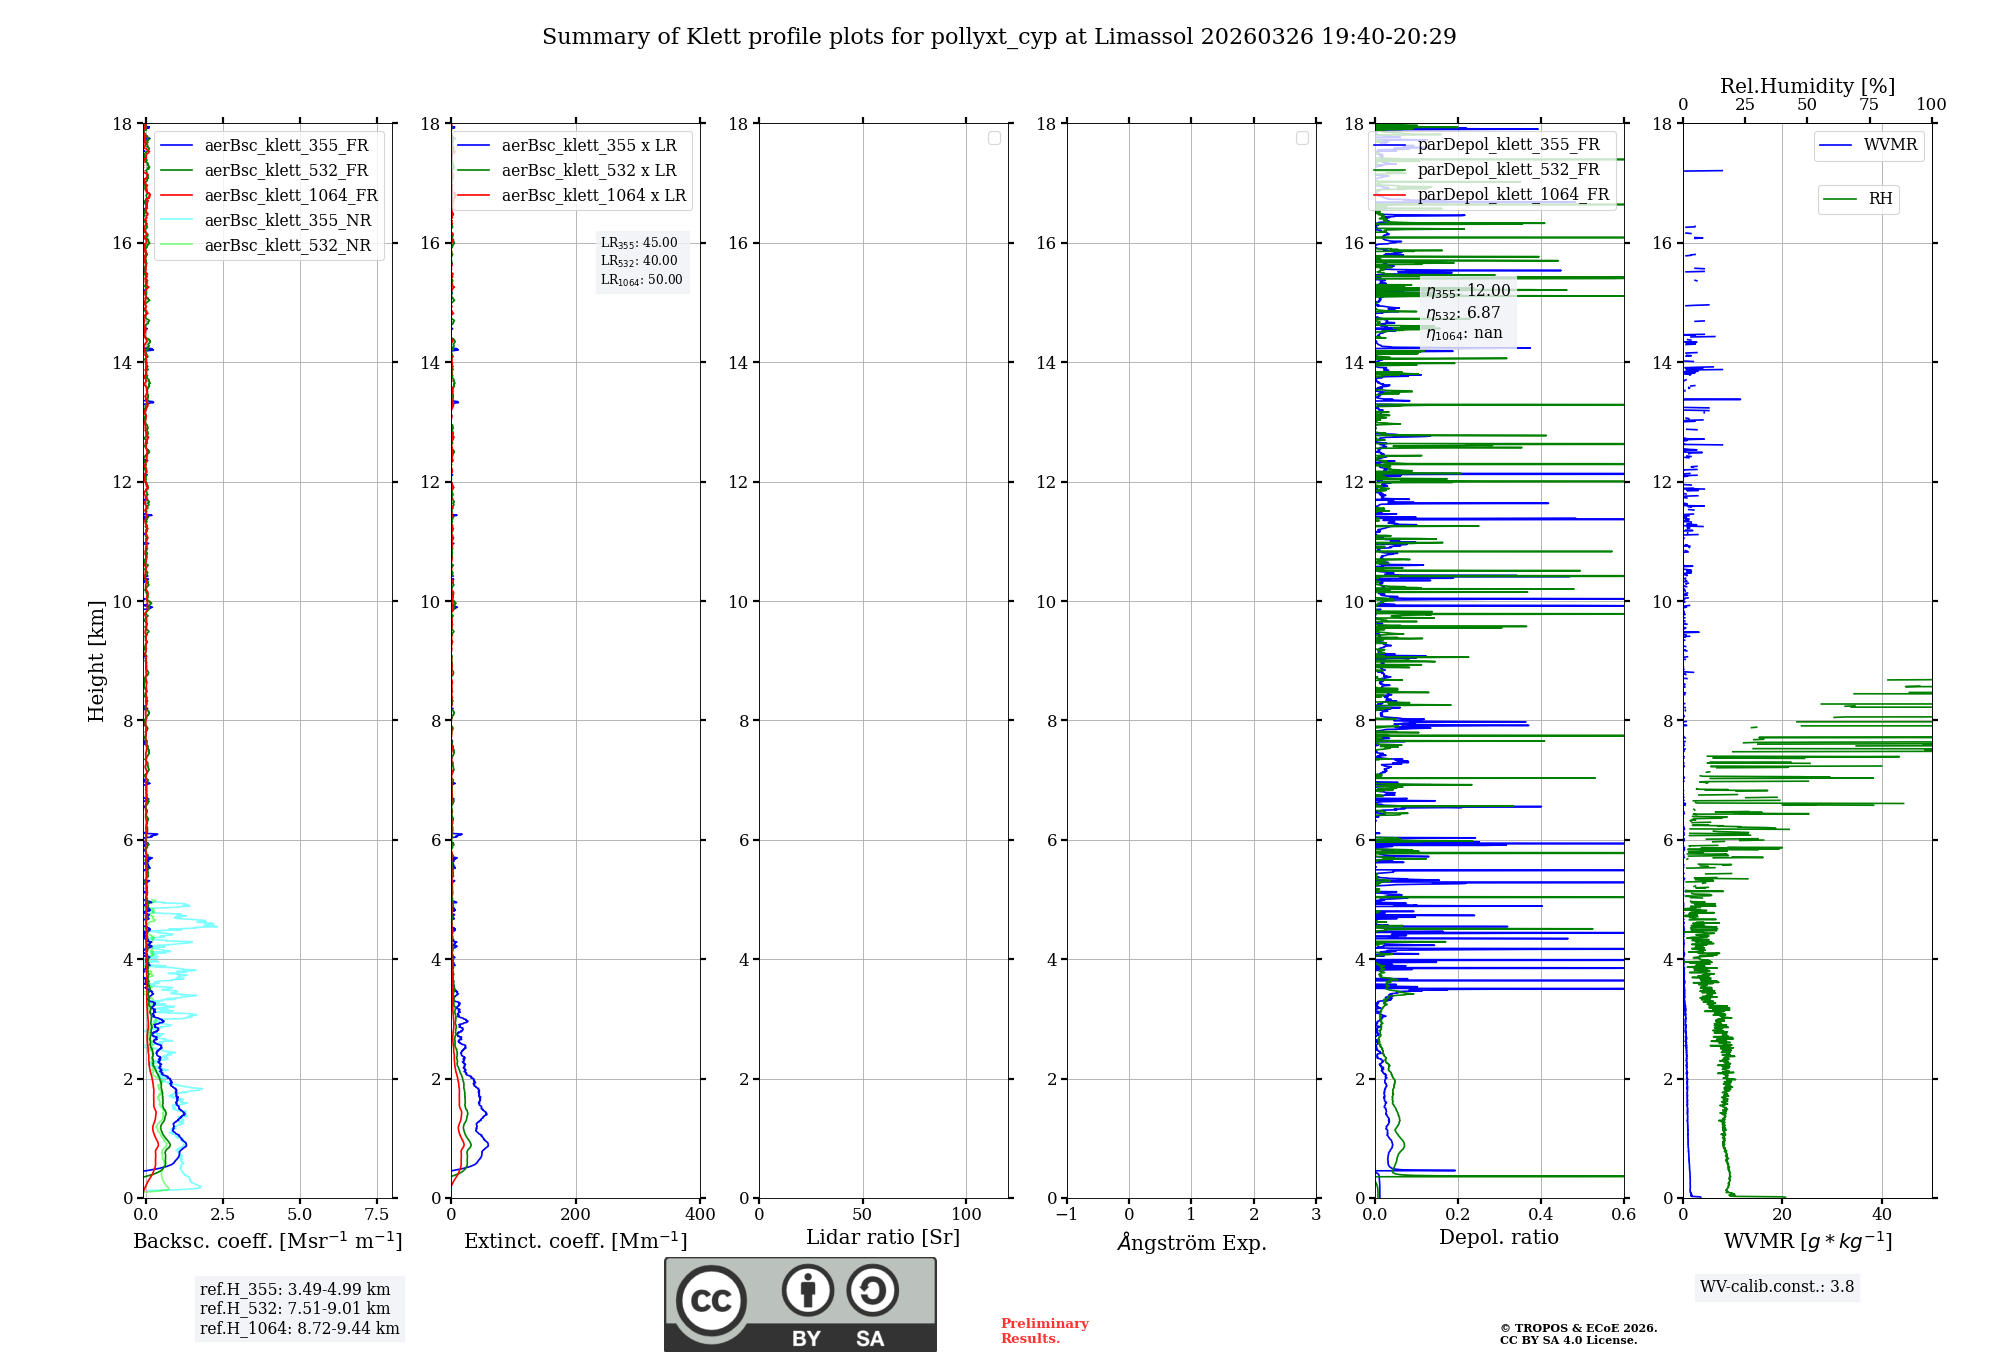Click the aerBsc_klett_355_FR legend entry
Viewport: 2000px width, 1360px height.
tap(286, 146)
